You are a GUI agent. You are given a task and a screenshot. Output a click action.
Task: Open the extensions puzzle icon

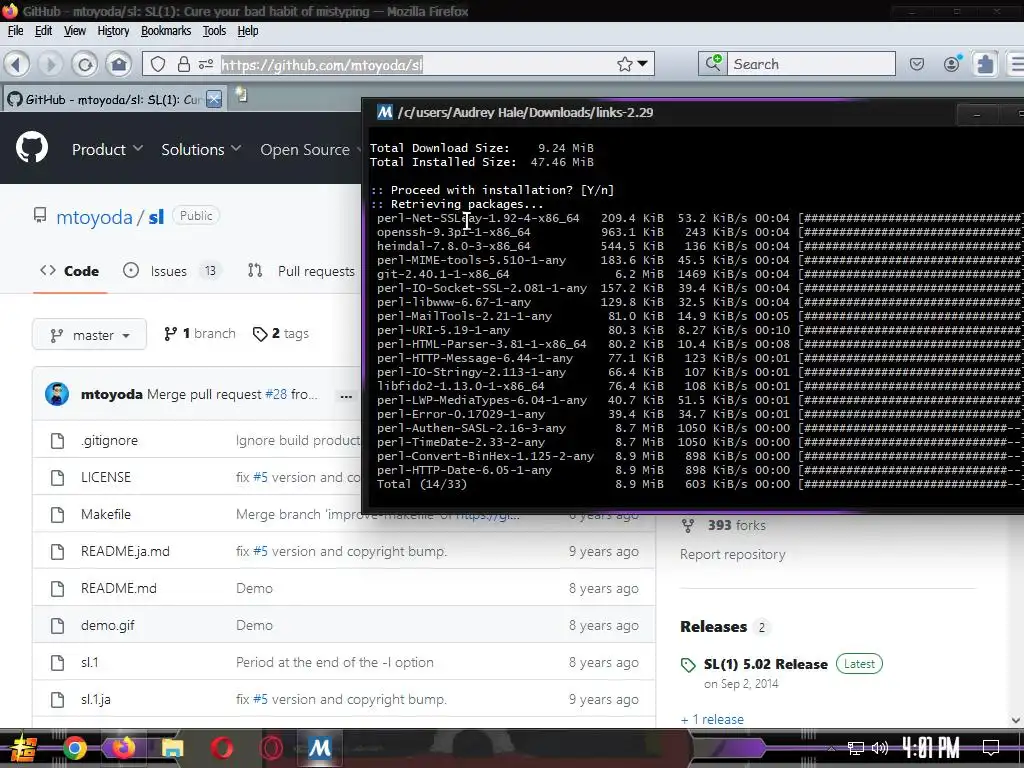985,64
